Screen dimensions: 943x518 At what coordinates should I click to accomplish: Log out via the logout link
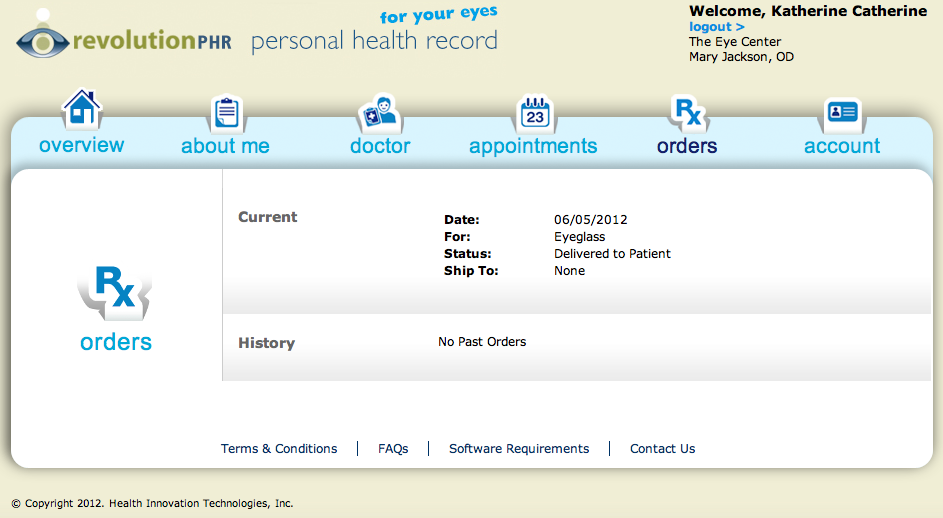[717, 27]
